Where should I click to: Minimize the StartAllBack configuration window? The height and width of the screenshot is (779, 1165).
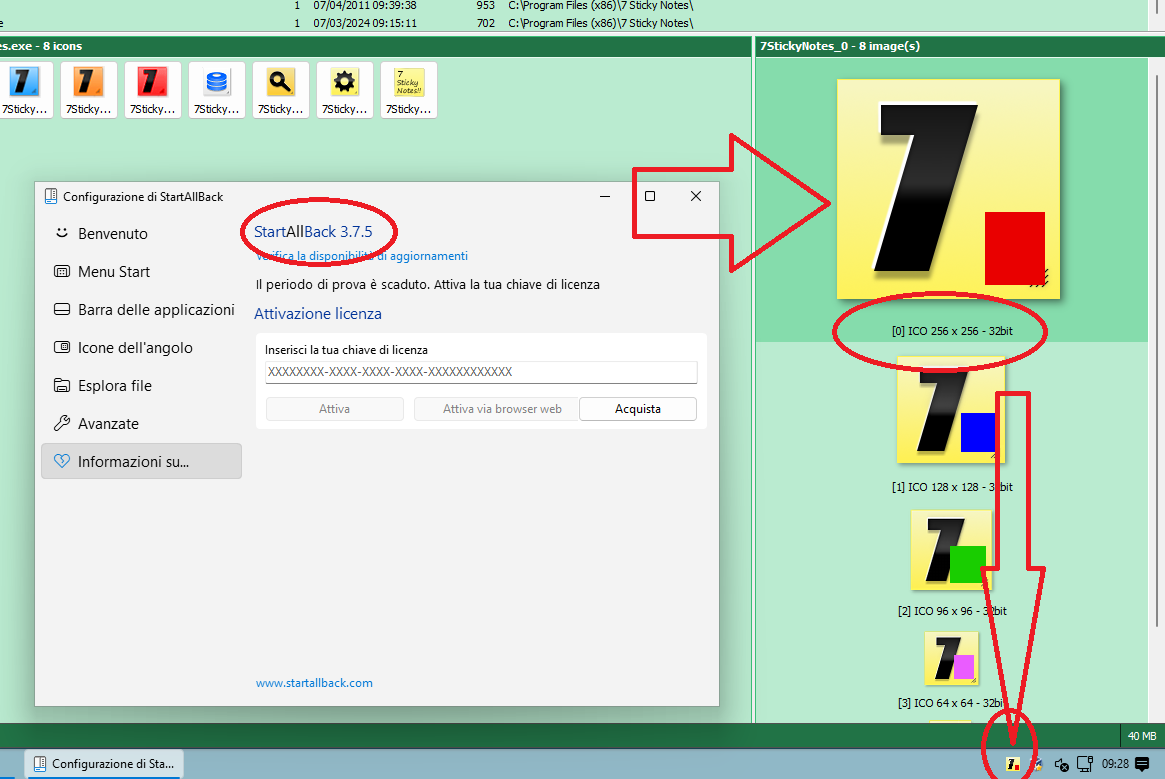[605, 196]
